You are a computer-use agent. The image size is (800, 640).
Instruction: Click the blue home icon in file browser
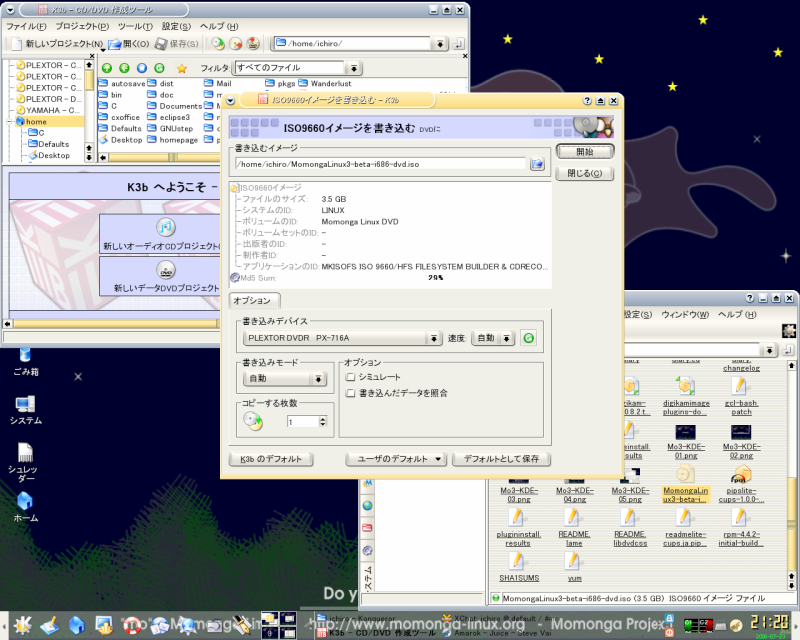tap(142, 68)
